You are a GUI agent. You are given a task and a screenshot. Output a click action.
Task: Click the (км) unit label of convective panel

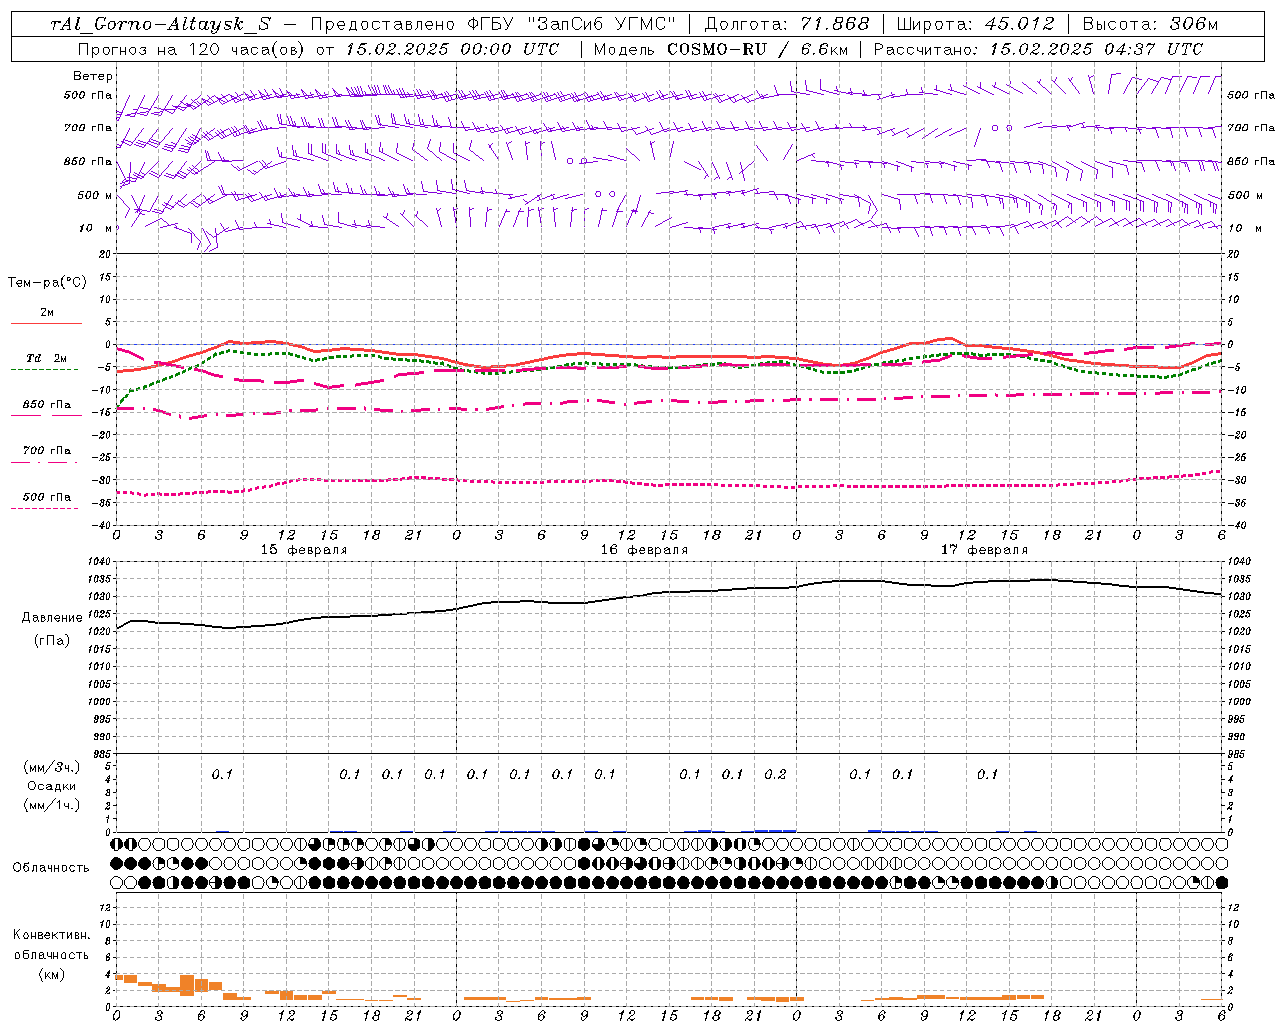click(51, 974)
